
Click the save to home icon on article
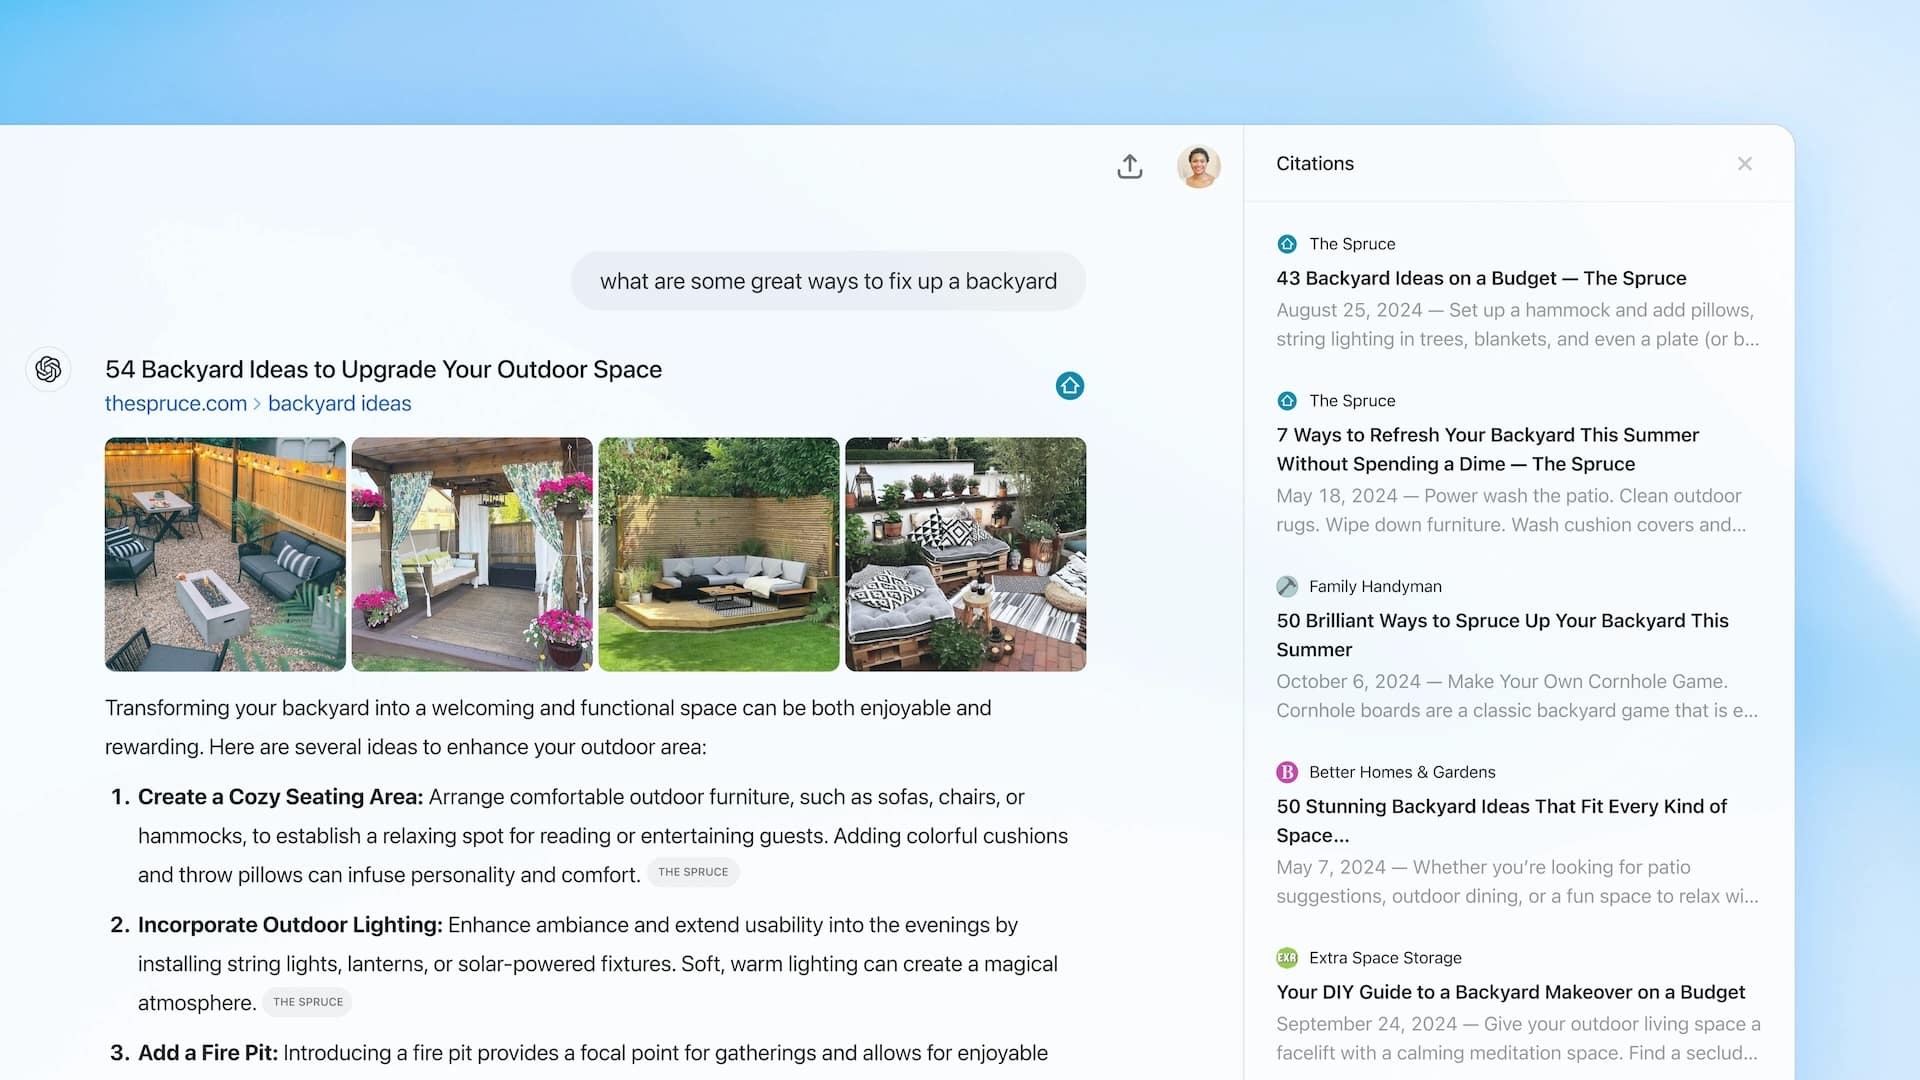click(x=1068, y=384)
